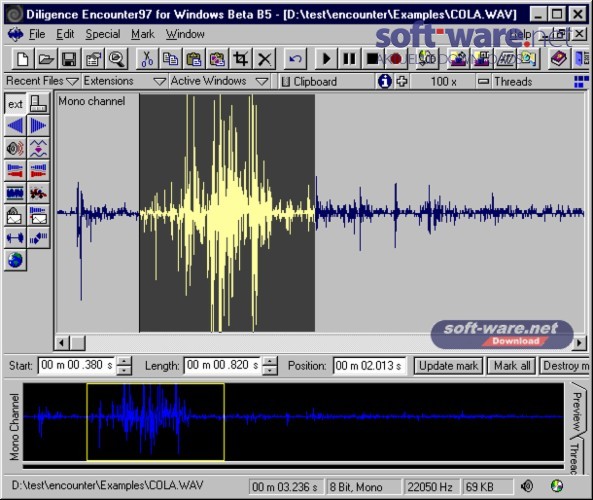The height and width of the screenshot is (500, 593).
Task: Click the Destroy mark button
Action: point(565,366)
